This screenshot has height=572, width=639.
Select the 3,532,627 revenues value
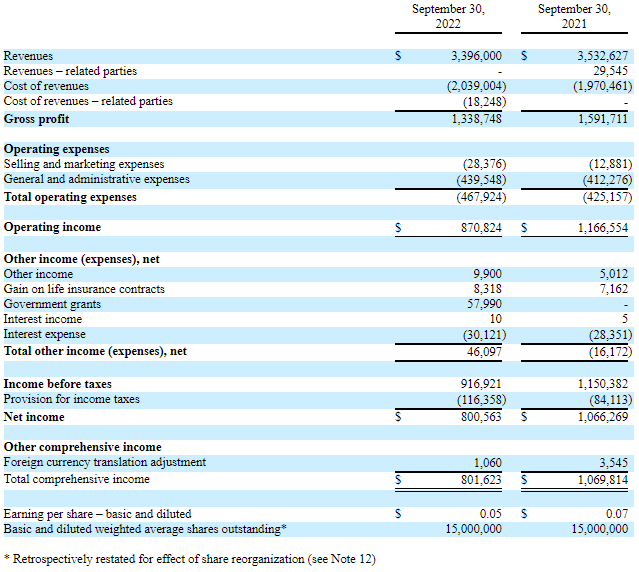(602, 56)
